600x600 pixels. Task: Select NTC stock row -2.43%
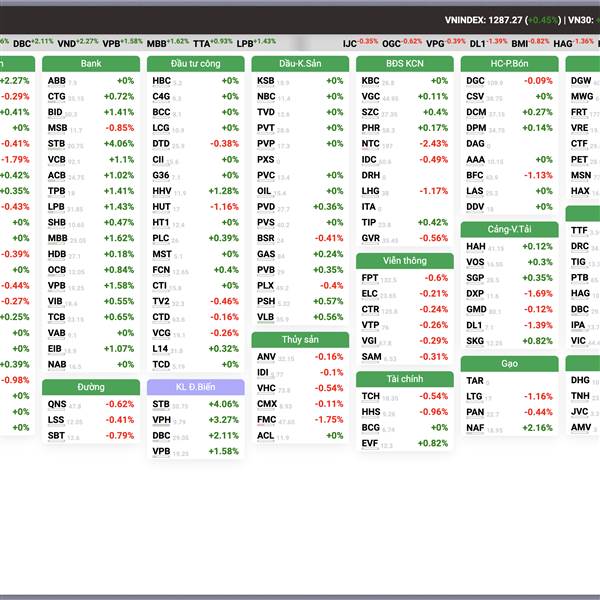(405, 143)
